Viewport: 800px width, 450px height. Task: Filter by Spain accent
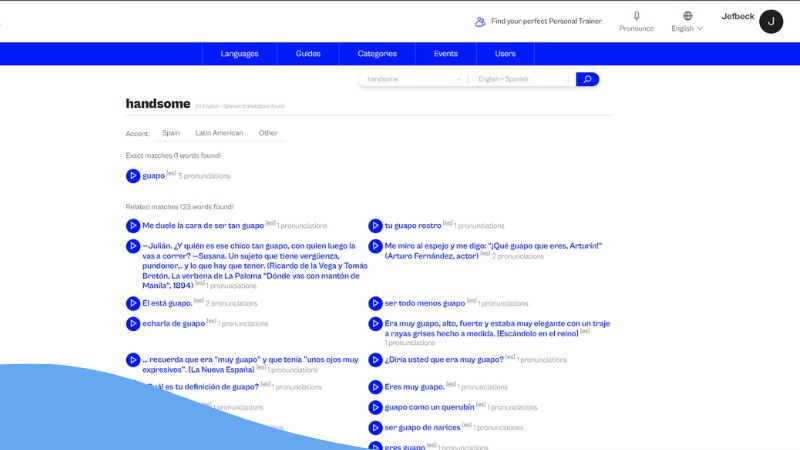(171, 133)
